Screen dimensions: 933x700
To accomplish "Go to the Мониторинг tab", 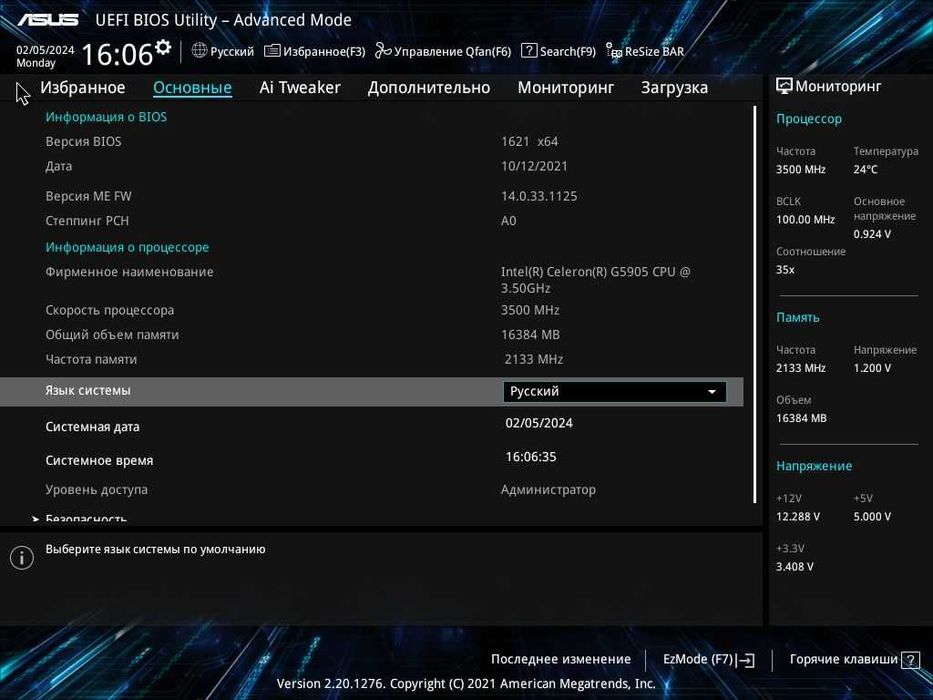I will 566,88.
